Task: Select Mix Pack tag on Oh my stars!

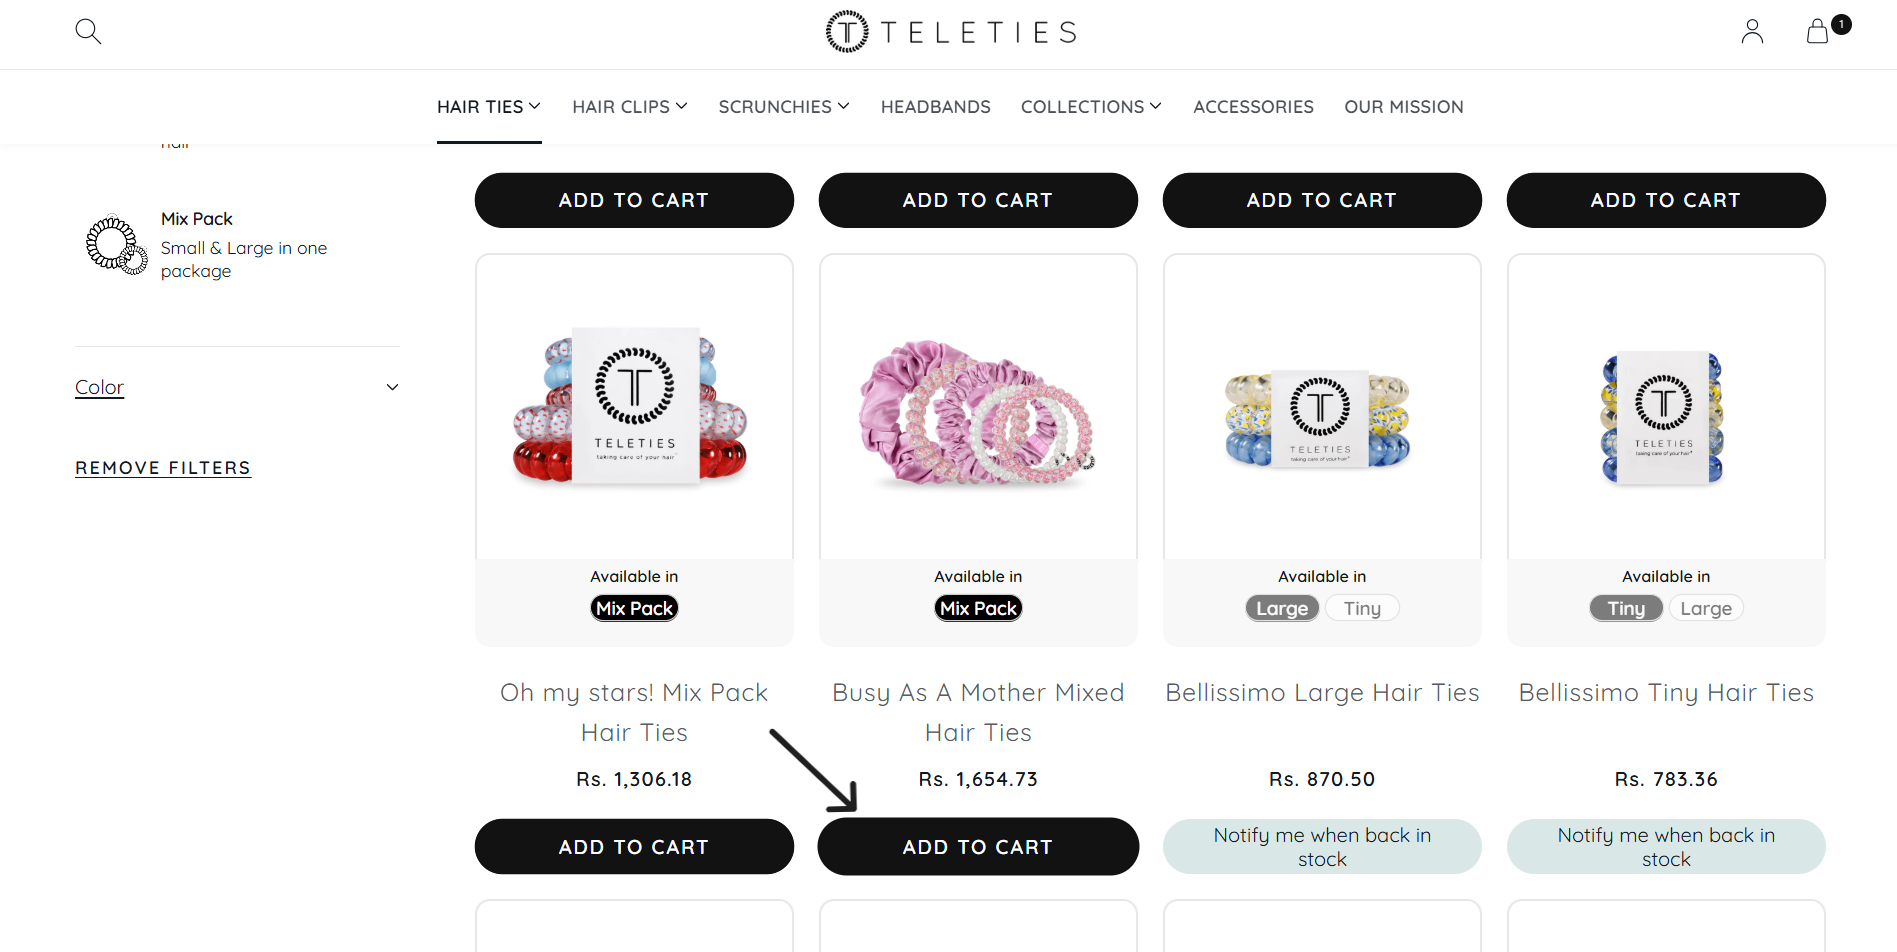Action: (634, 608)
